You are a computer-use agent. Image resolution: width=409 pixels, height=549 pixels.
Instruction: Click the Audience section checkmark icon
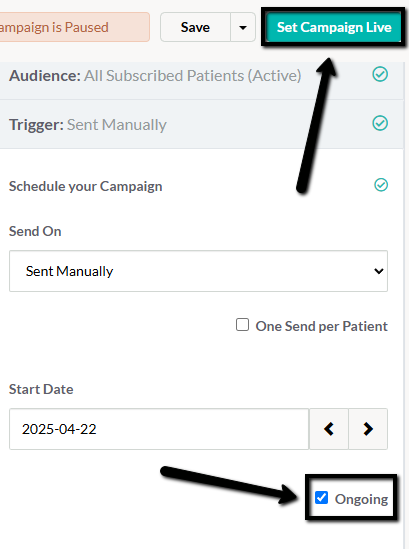380,74
